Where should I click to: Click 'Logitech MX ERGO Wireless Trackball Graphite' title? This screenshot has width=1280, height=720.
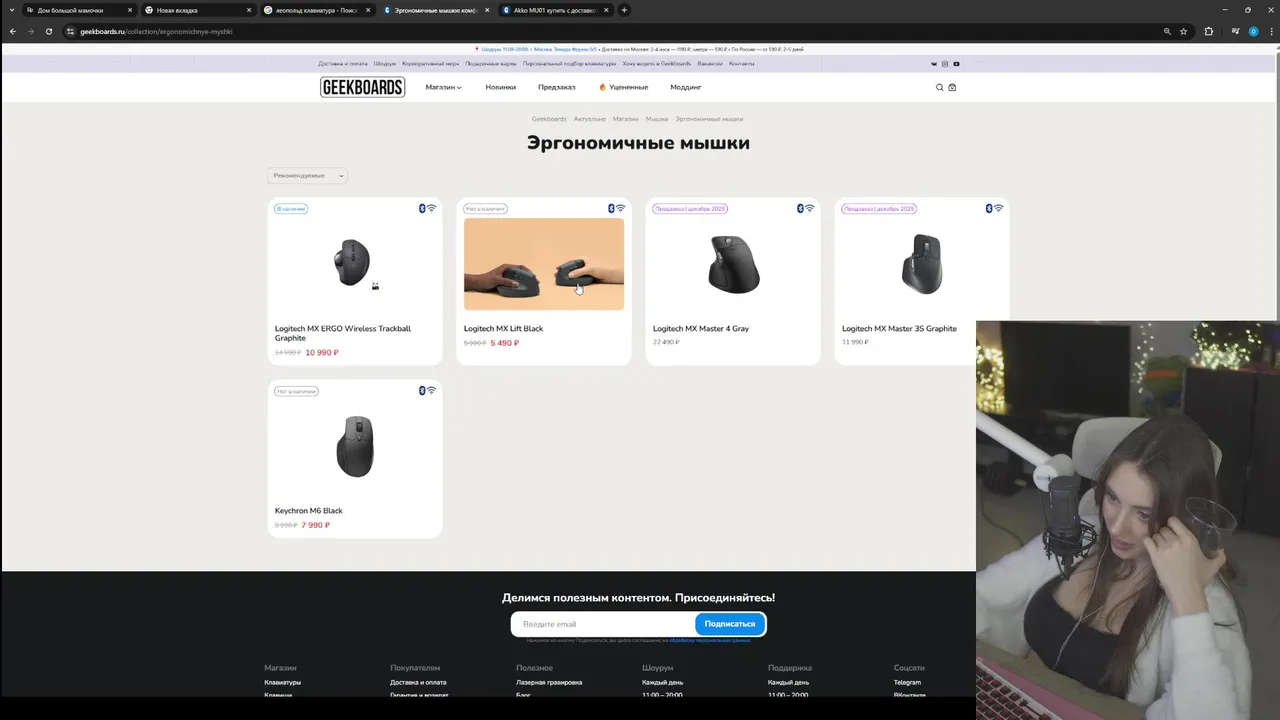click(343, 333)
